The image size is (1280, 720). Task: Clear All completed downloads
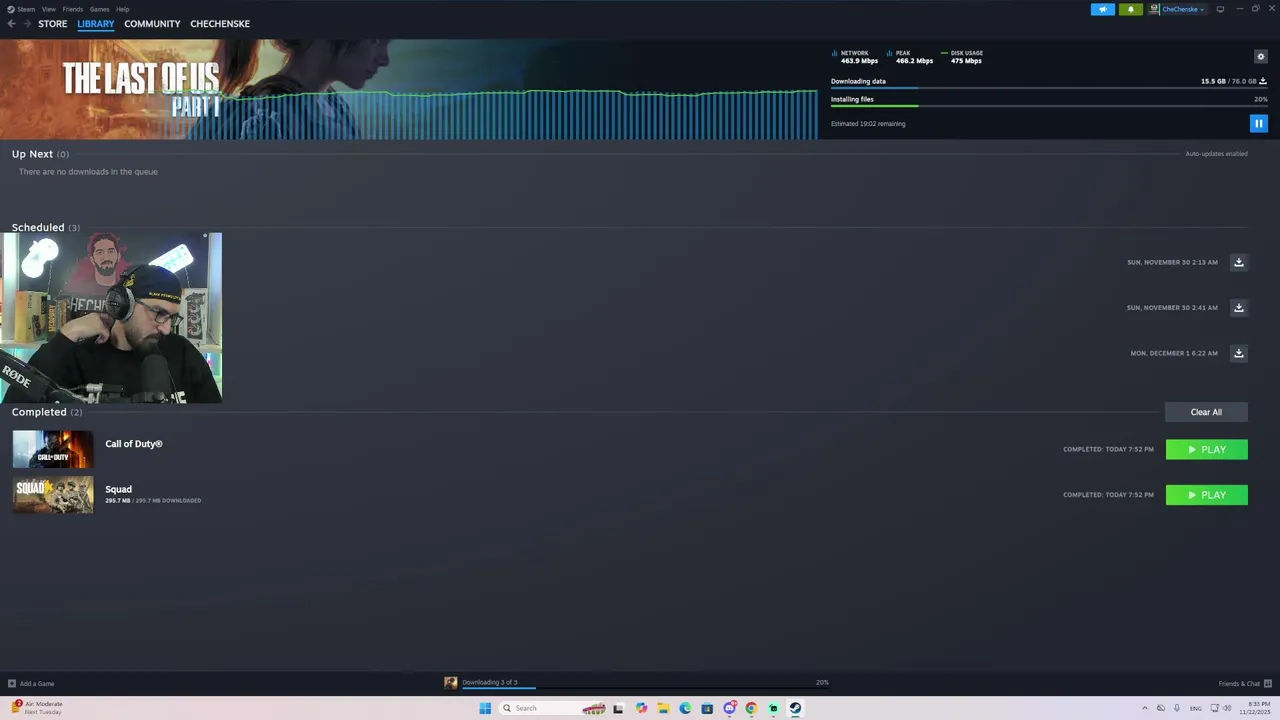1206,412
